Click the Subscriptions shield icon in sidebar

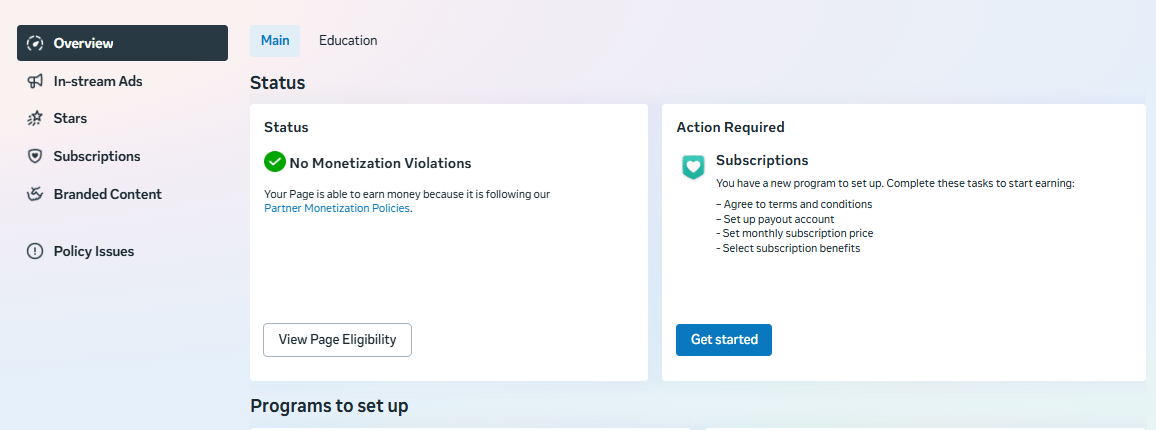[36, 157]
